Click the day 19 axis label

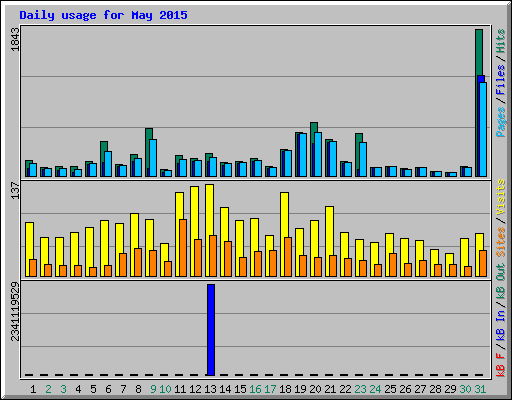coord(300,389)
